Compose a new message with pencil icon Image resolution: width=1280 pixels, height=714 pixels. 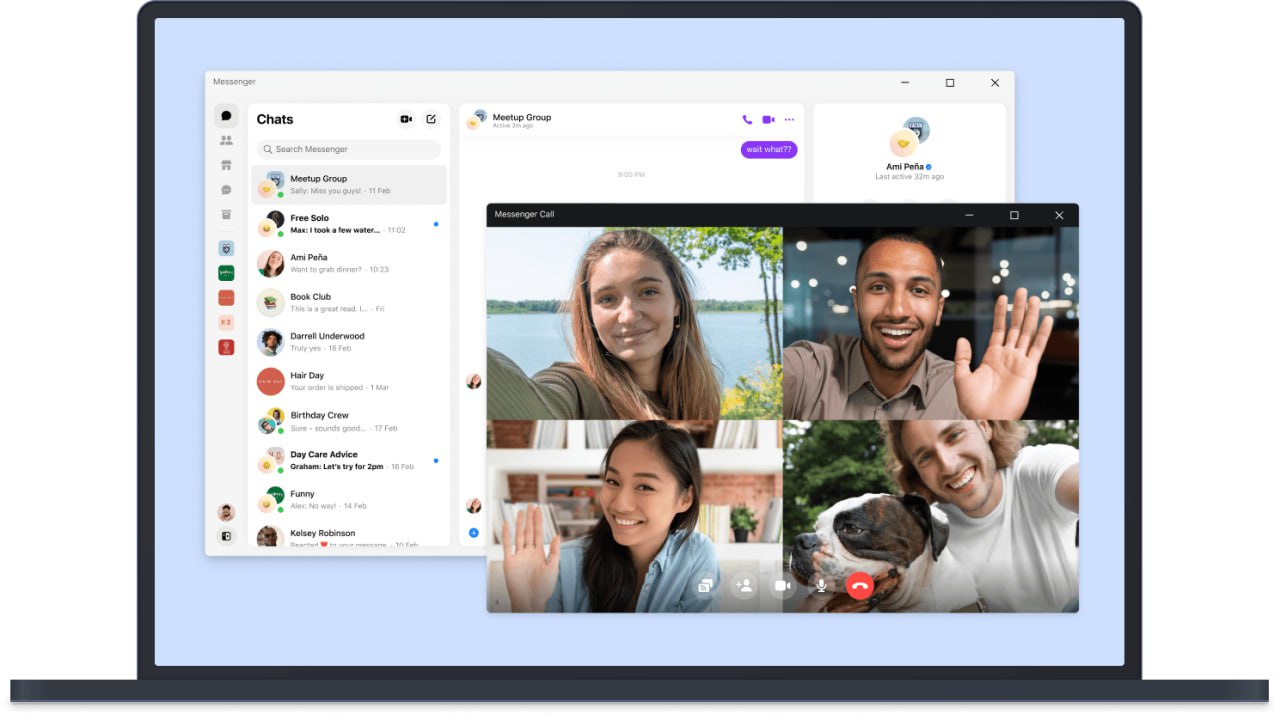point(431,119)
